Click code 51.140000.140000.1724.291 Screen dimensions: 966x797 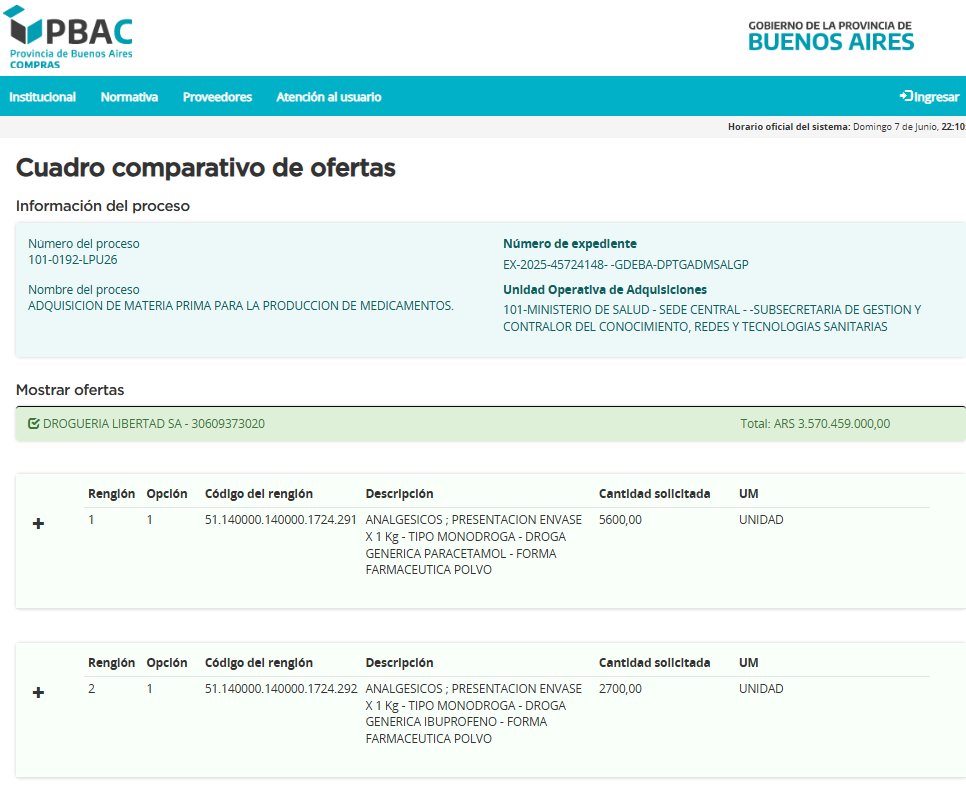coord(281,520)
